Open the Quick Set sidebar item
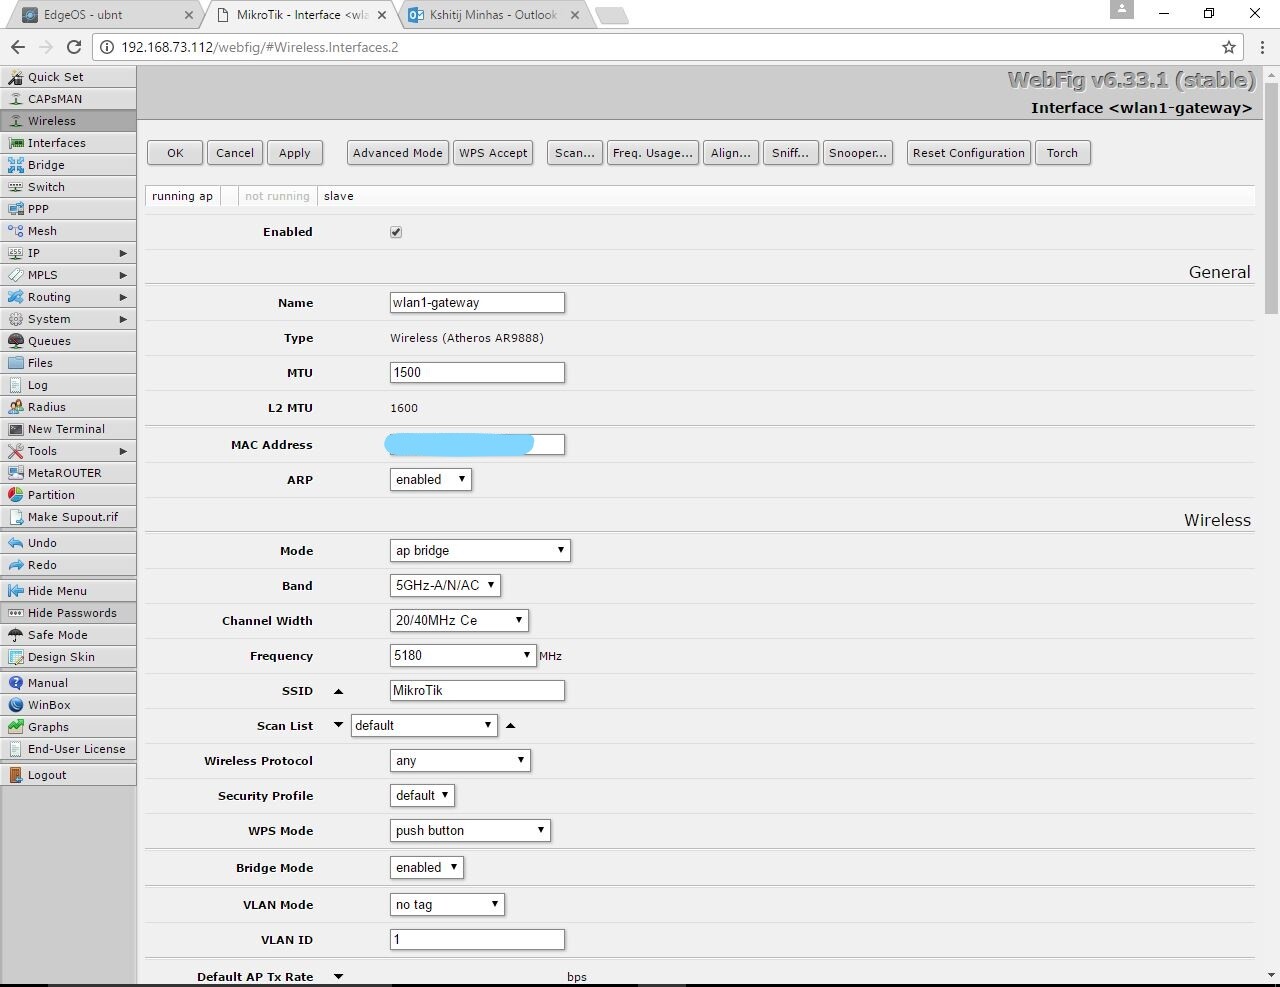1280x987 pixels. [x=68, y=77]
